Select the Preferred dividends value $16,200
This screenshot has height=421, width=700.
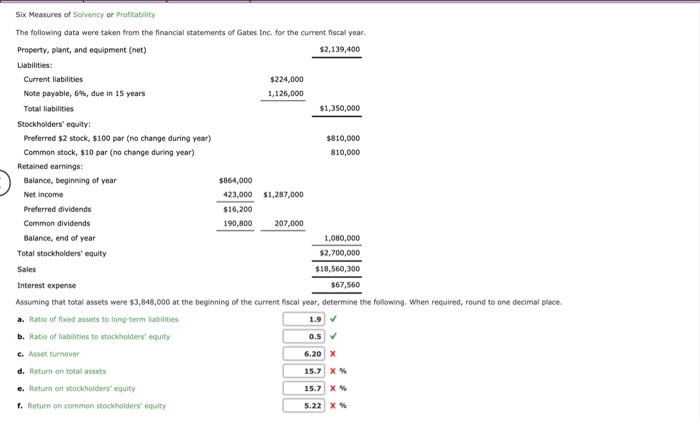pyautogui.click(x=238, y=209)
